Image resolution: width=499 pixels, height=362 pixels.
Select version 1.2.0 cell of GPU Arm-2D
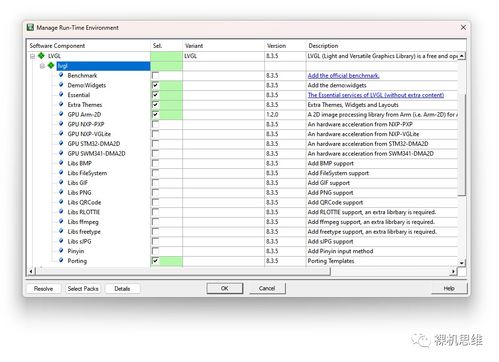pyautogui.click(x=285, y=115)
